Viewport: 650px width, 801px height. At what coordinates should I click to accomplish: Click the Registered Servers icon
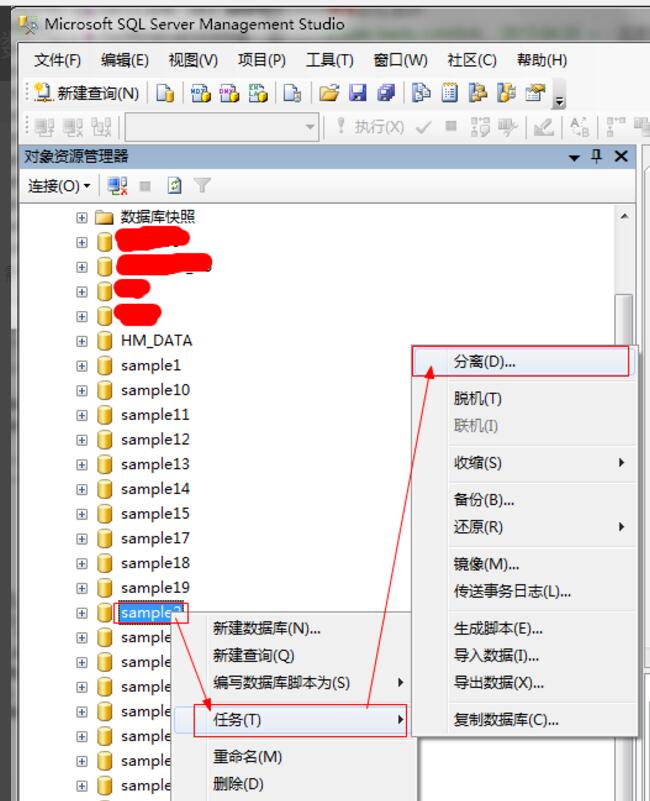click(421, 93)
